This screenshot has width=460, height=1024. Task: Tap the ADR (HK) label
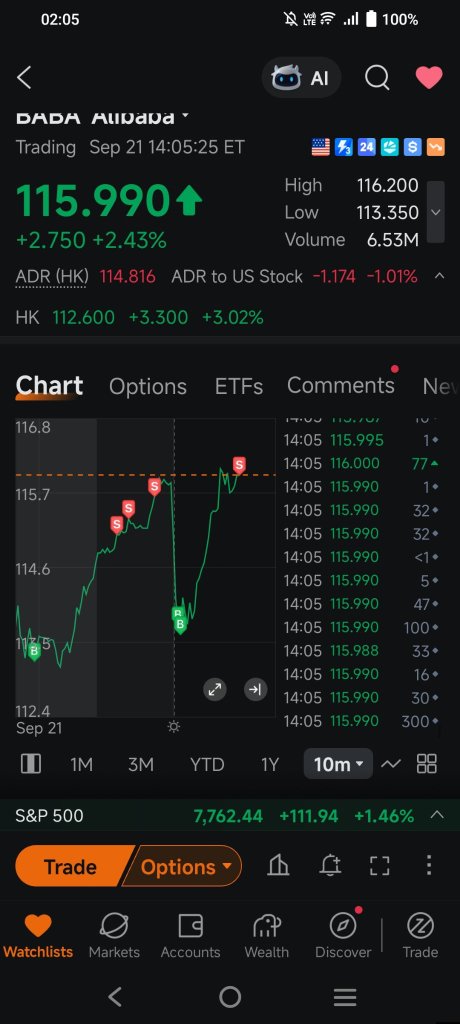click(52, 276)
